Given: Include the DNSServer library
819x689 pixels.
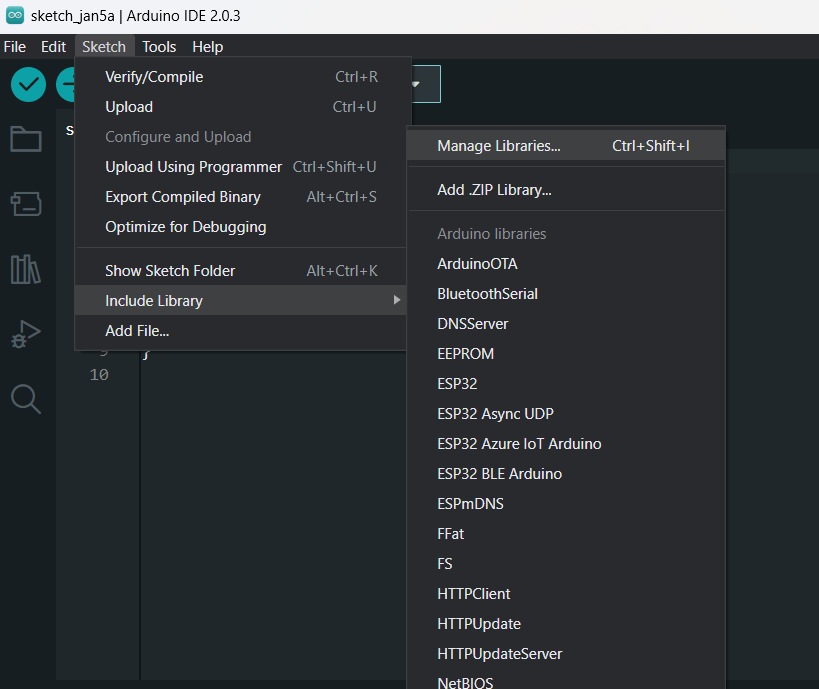Looking at the screenshot, I should pyautogui.click(x=566, y=324).
